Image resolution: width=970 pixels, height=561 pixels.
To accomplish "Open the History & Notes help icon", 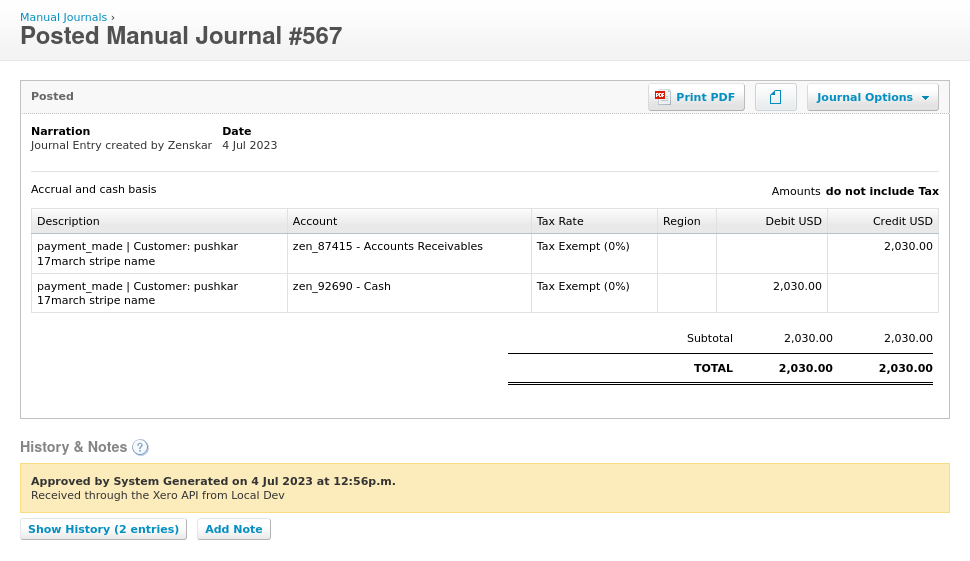I will pyautogui.click(x=140, y=447).
